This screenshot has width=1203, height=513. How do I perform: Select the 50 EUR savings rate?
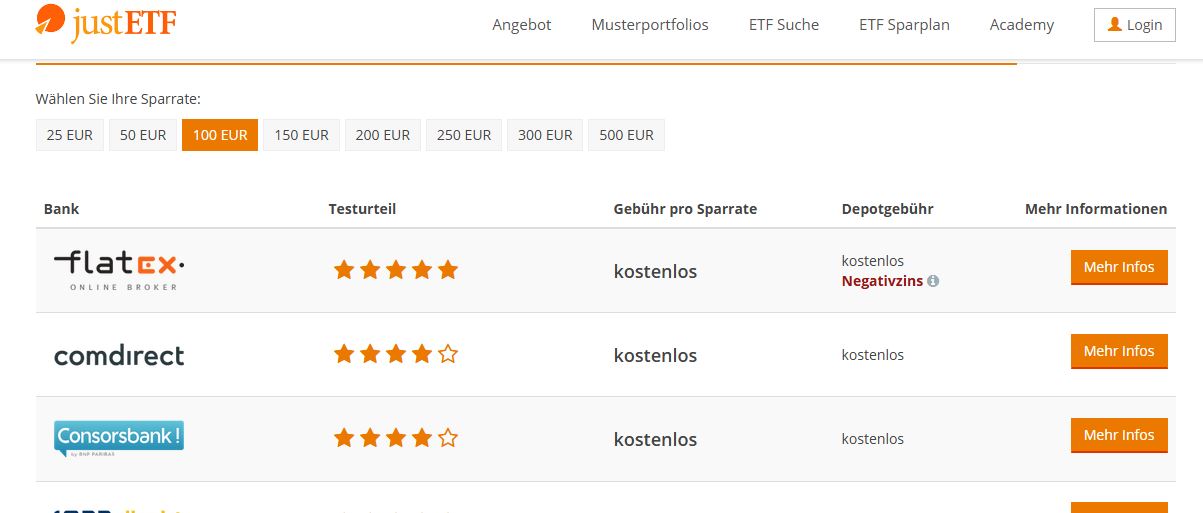[x=143, y=135]
